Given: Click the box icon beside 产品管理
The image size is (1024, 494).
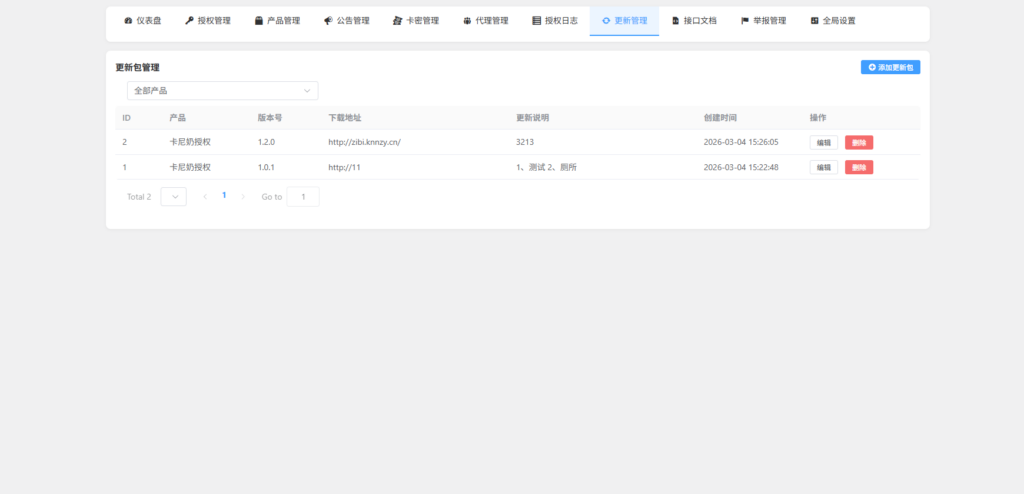Looking at the screenshot, I should click(x=259, y=21).
